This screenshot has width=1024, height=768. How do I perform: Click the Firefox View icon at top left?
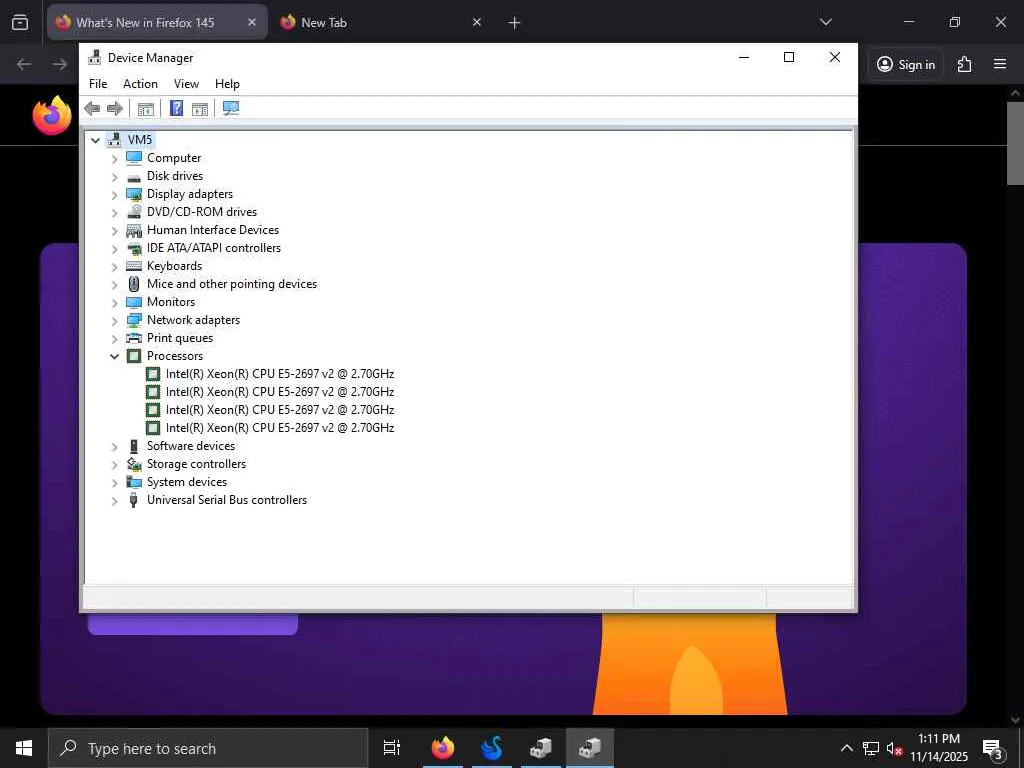click(x=20, y=22)
